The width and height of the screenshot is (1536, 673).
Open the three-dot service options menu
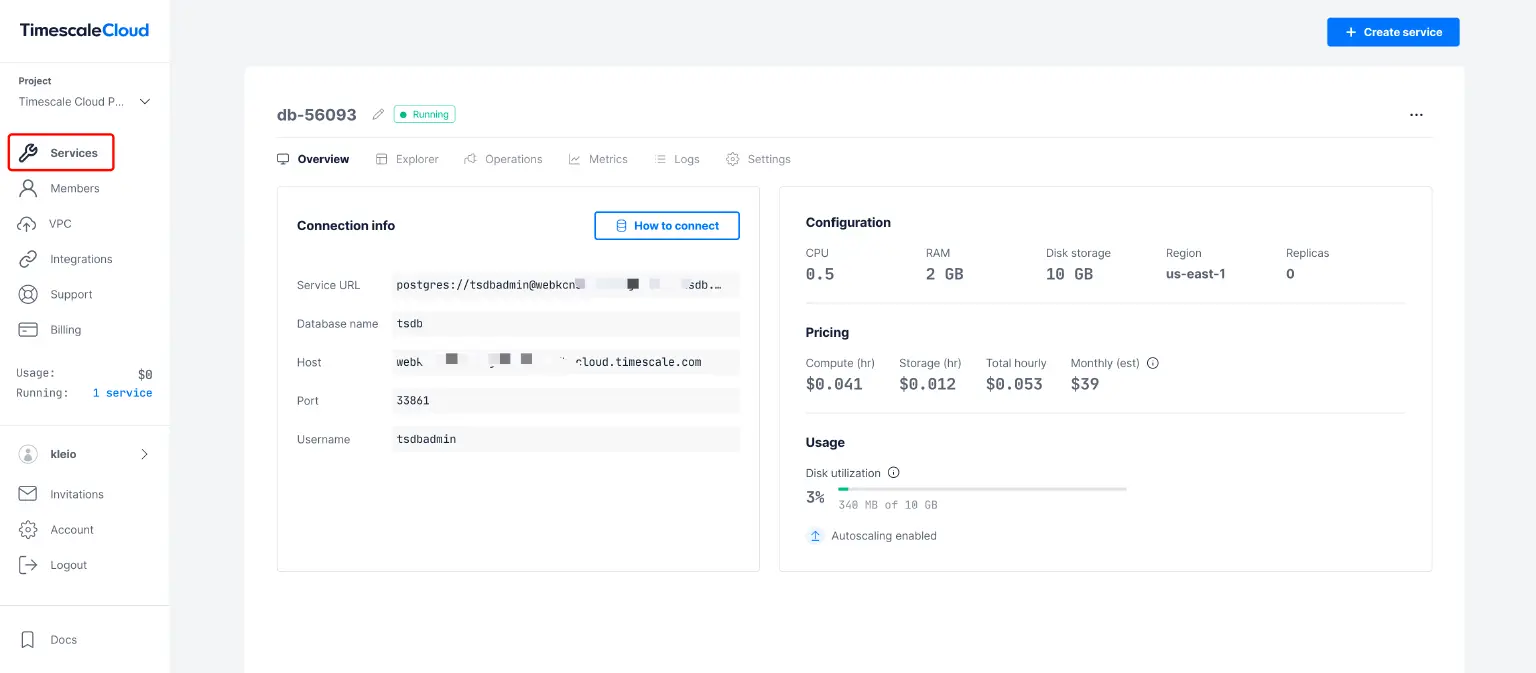1416,114
